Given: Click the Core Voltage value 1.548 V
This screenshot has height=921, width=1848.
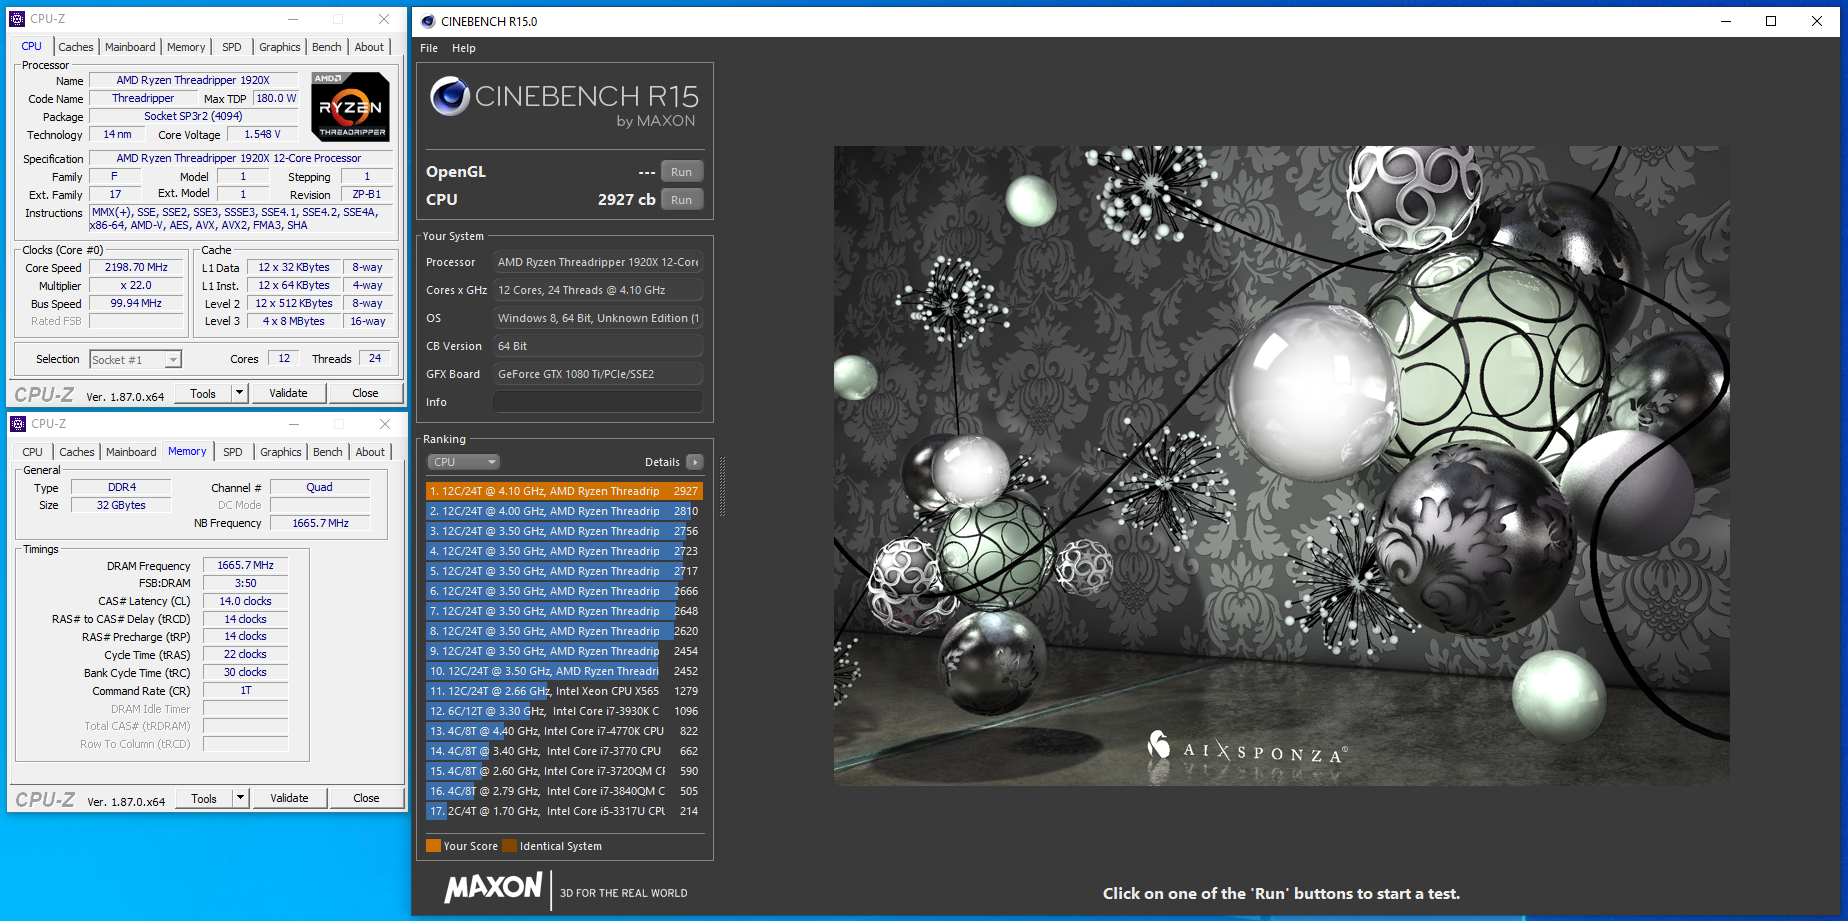Looking at the screenshot, I should [x=262, y=134].
